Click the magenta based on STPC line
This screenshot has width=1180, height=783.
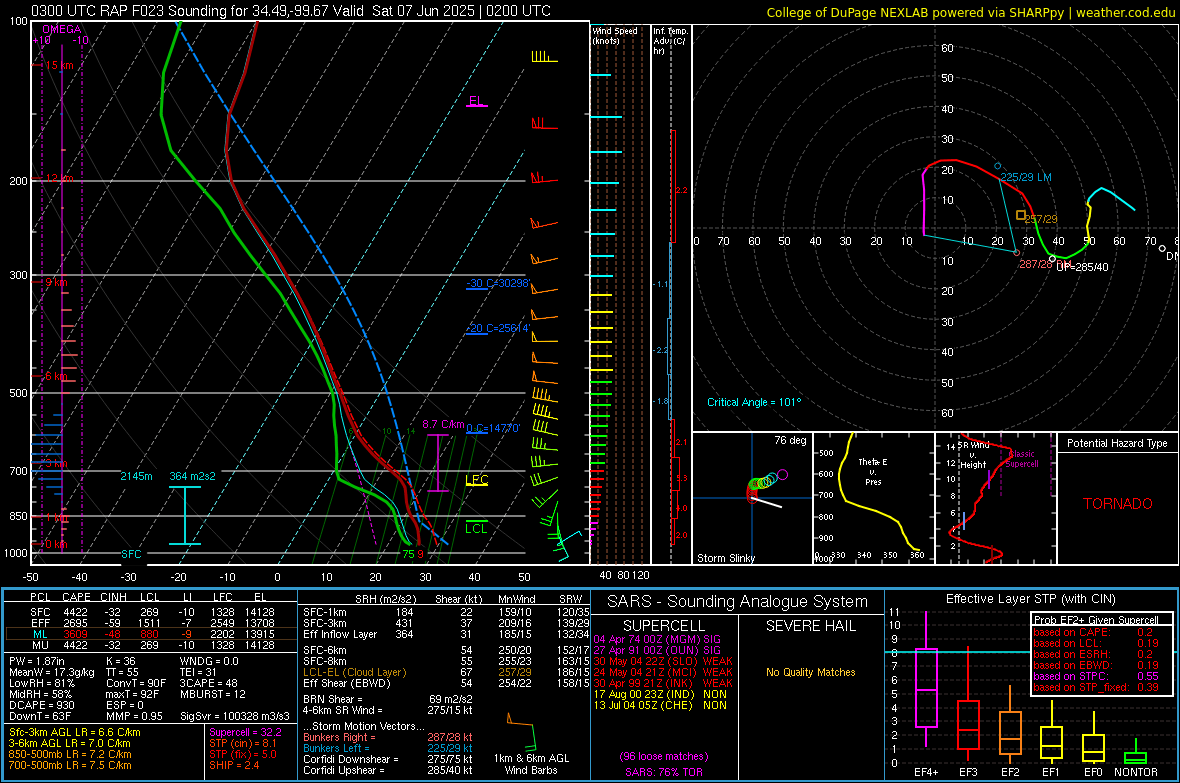coord(1096,676)
